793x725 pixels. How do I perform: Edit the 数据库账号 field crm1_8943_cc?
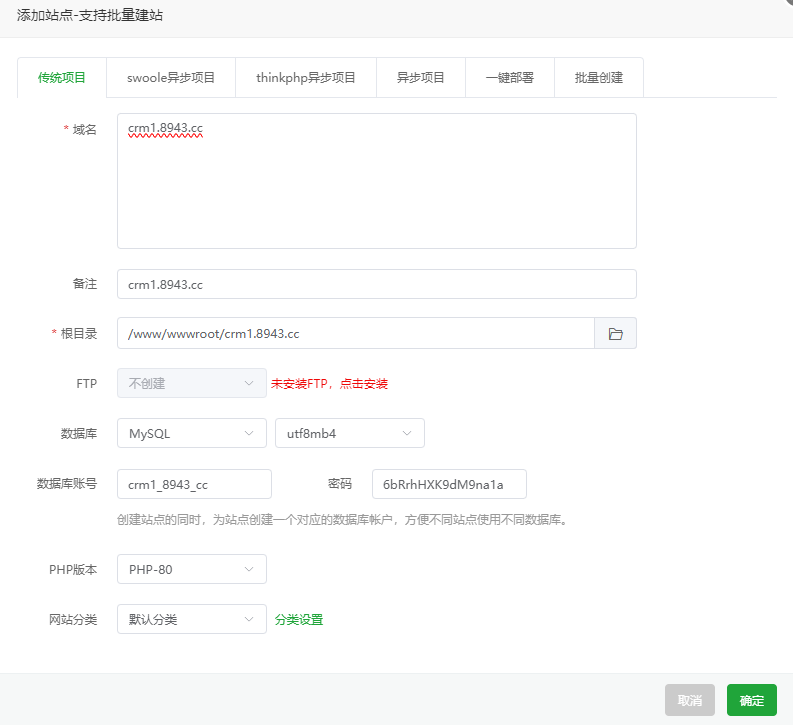click(194, 484)
